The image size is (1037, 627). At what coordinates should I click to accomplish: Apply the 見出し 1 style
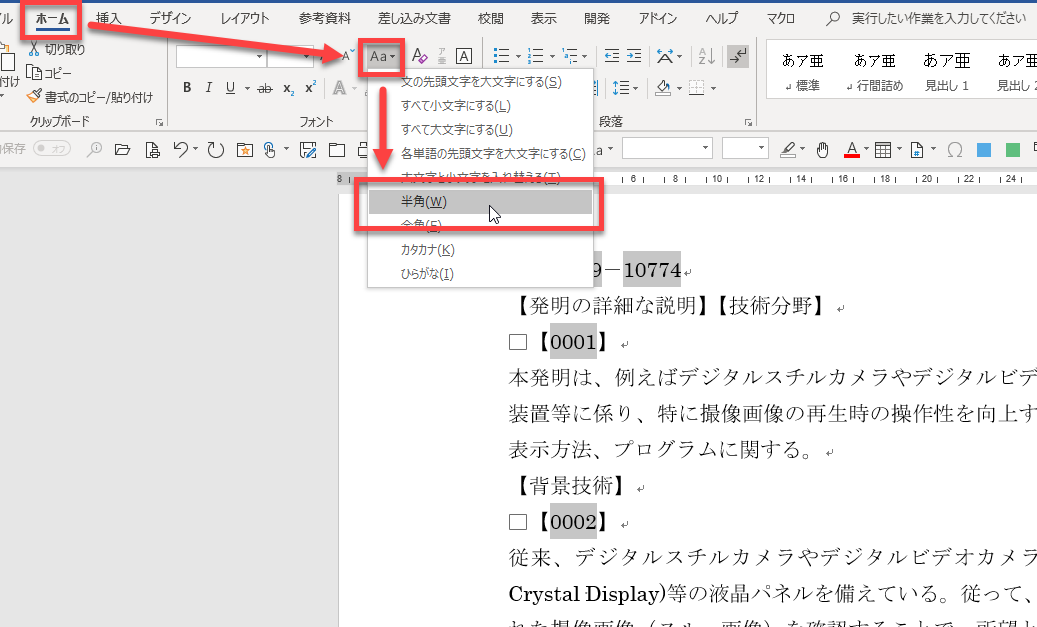(x=946, y=72)
